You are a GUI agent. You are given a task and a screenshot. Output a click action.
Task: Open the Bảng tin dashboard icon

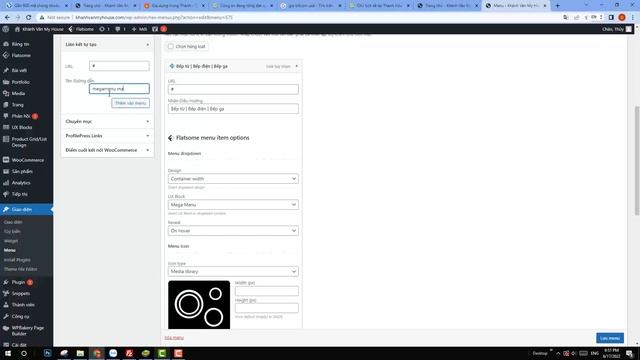coord(6,44)
